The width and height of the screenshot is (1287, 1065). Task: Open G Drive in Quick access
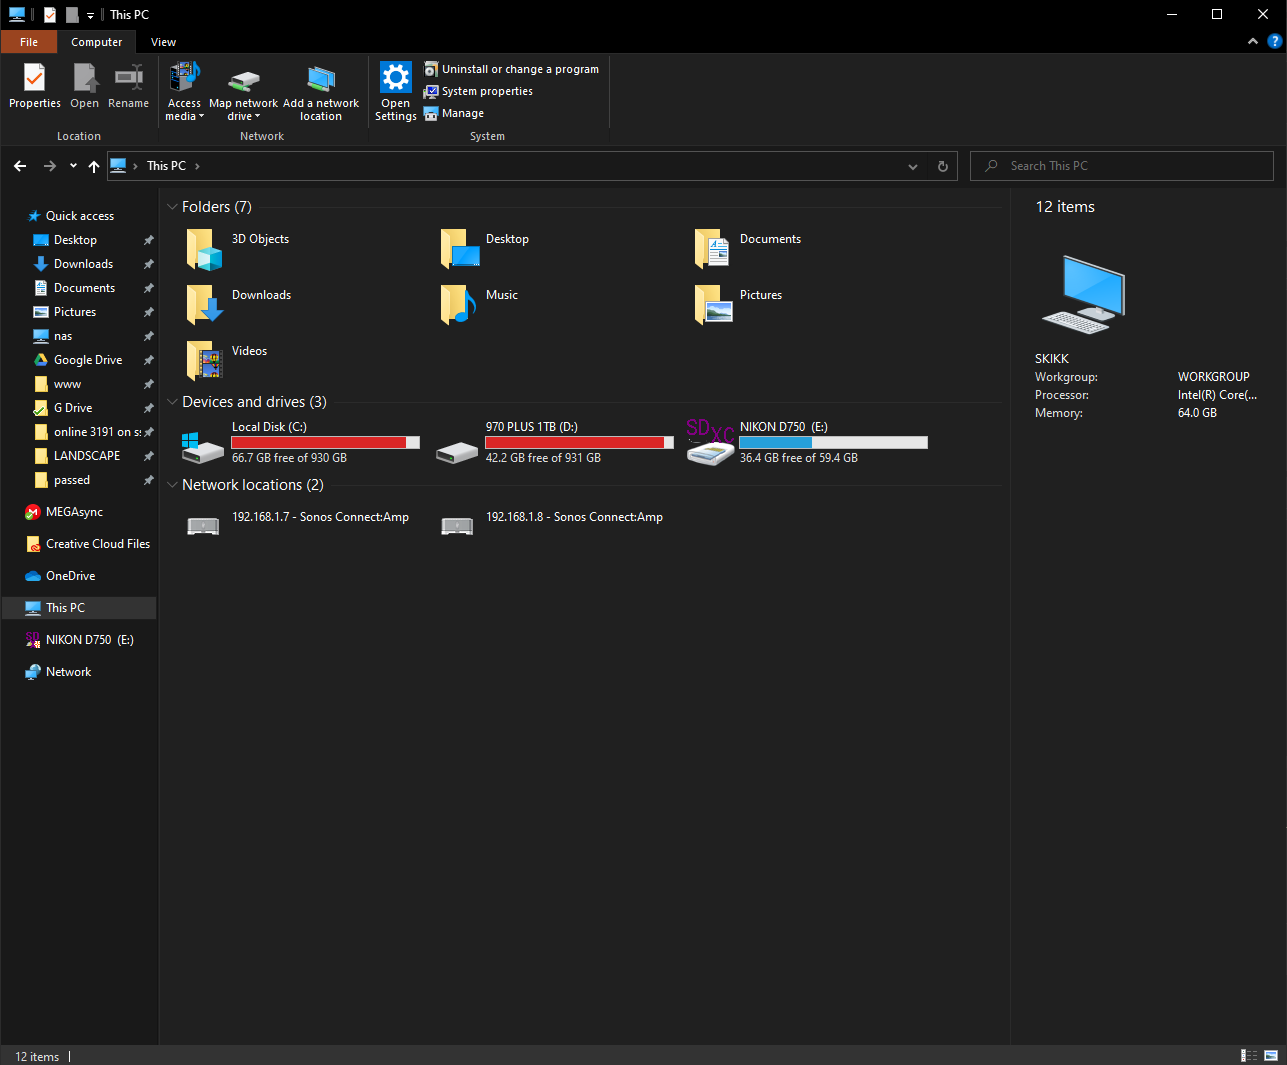(x=73, y=408)
